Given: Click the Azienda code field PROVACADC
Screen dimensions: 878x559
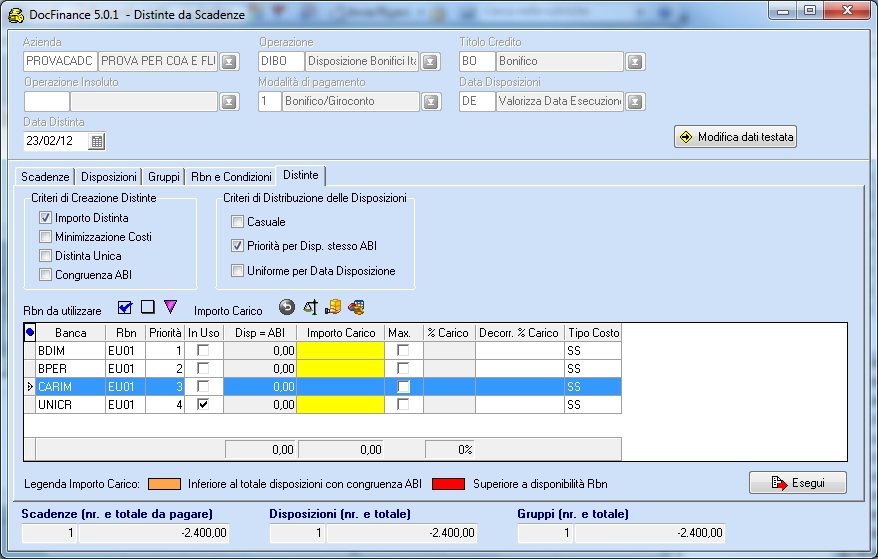Looking at the screenshot, I should click(59, 61).
